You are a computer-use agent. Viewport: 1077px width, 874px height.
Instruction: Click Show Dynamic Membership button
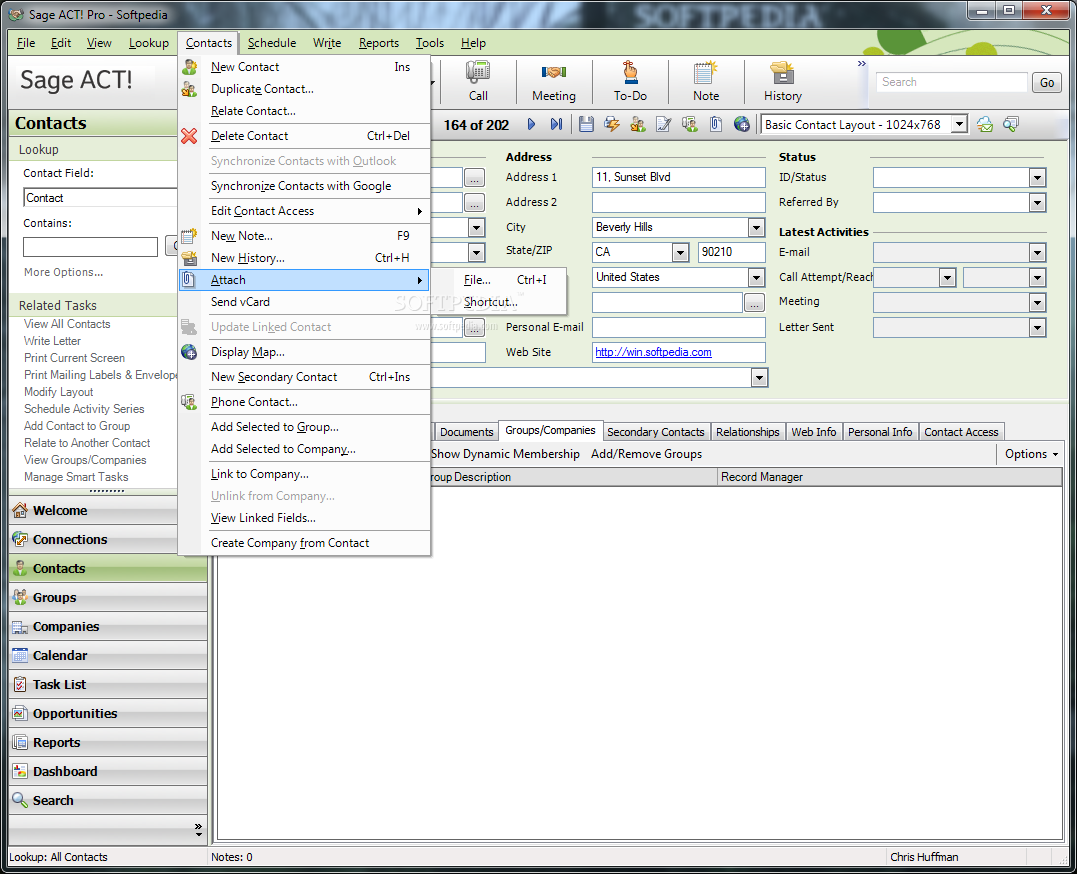505,453
